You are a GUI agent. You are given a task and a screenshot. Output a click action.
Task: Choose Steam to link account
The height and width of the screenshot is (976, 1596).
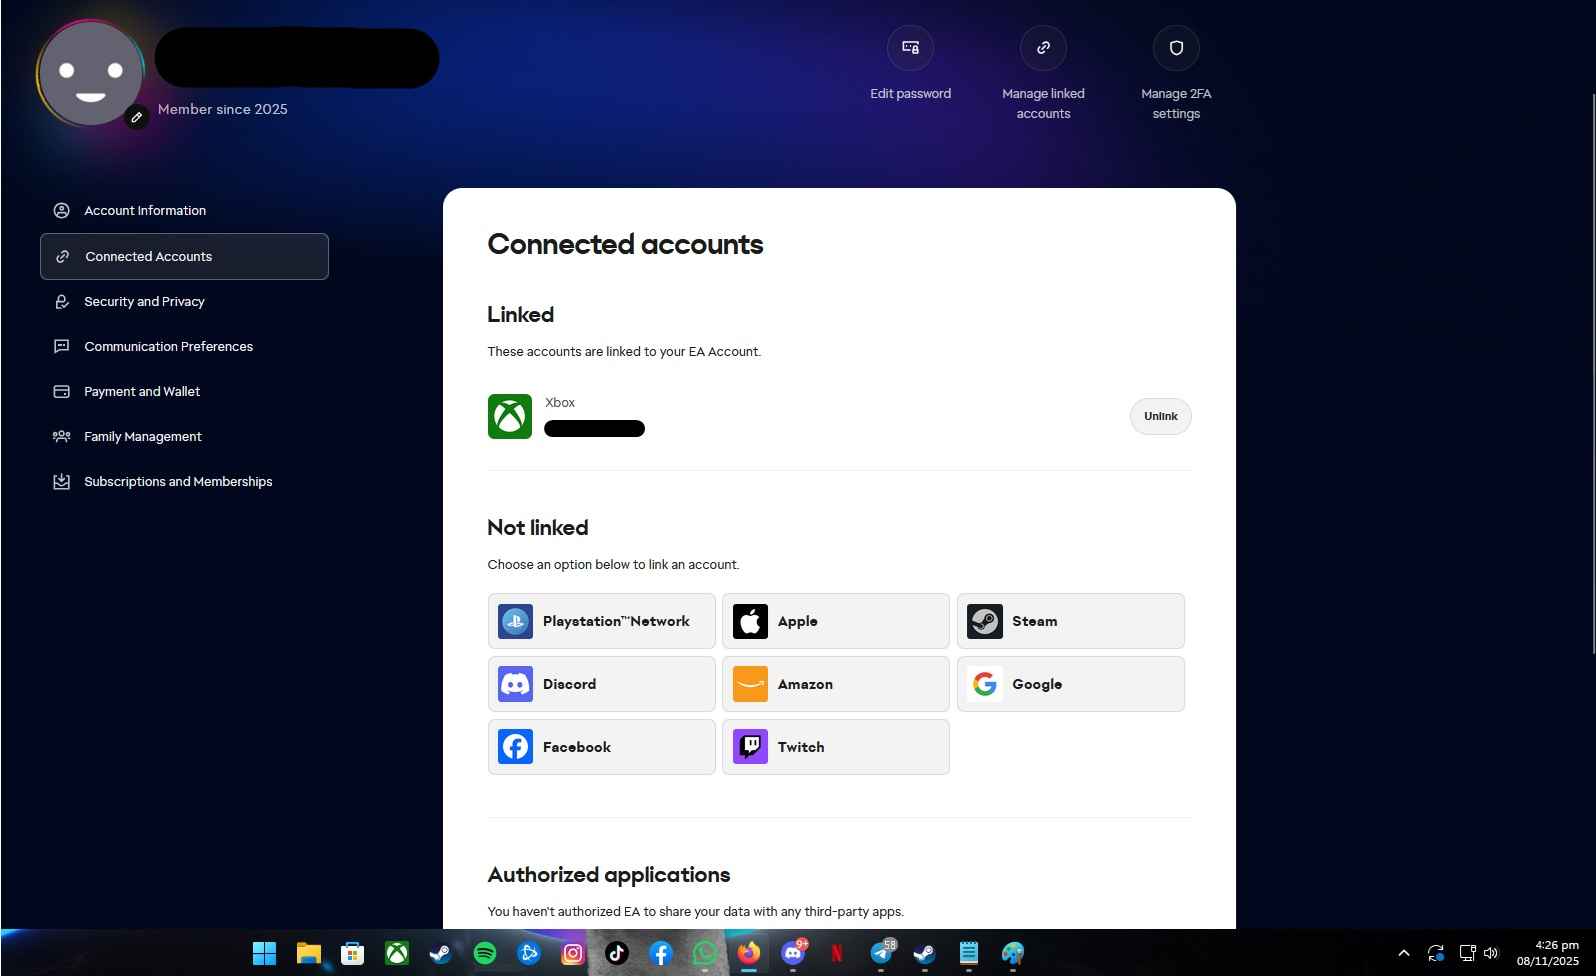[x=1070, y=621]
